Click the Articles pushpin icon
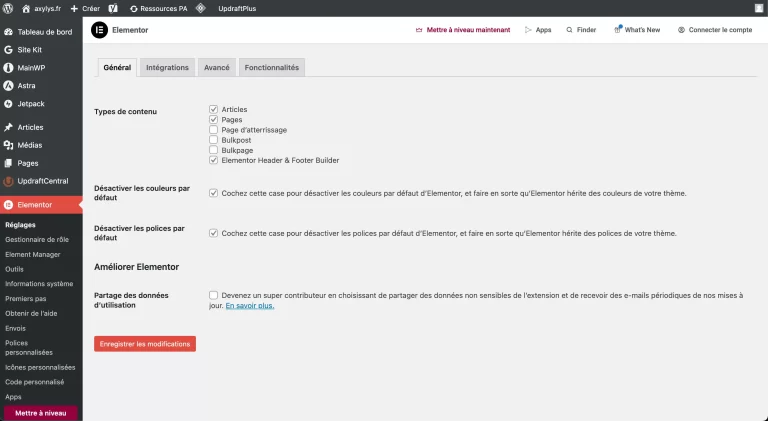Image resolution: width=768 pixels, height=421 pixels. pos(8,127)
